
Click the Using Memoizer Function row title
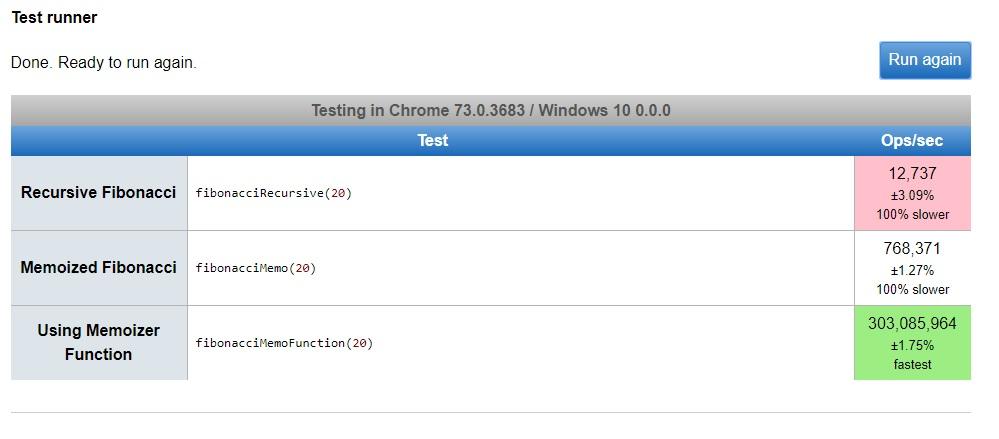click(x=98, y=342)
